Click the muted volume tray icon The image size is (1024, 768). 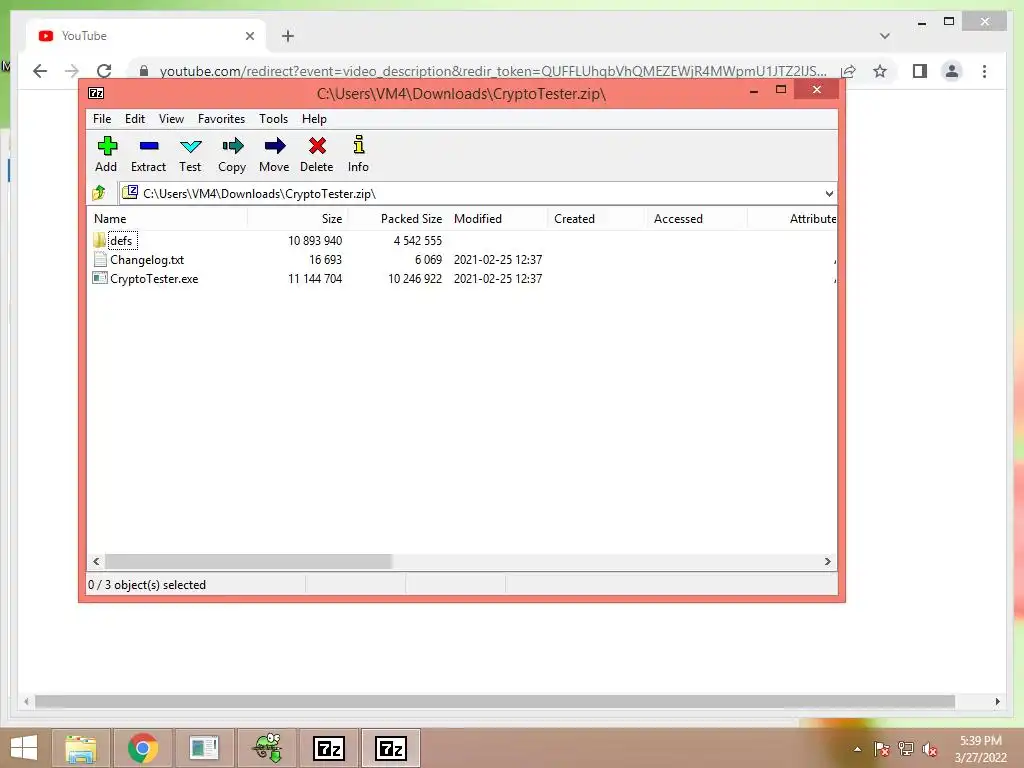click(930, 749)
